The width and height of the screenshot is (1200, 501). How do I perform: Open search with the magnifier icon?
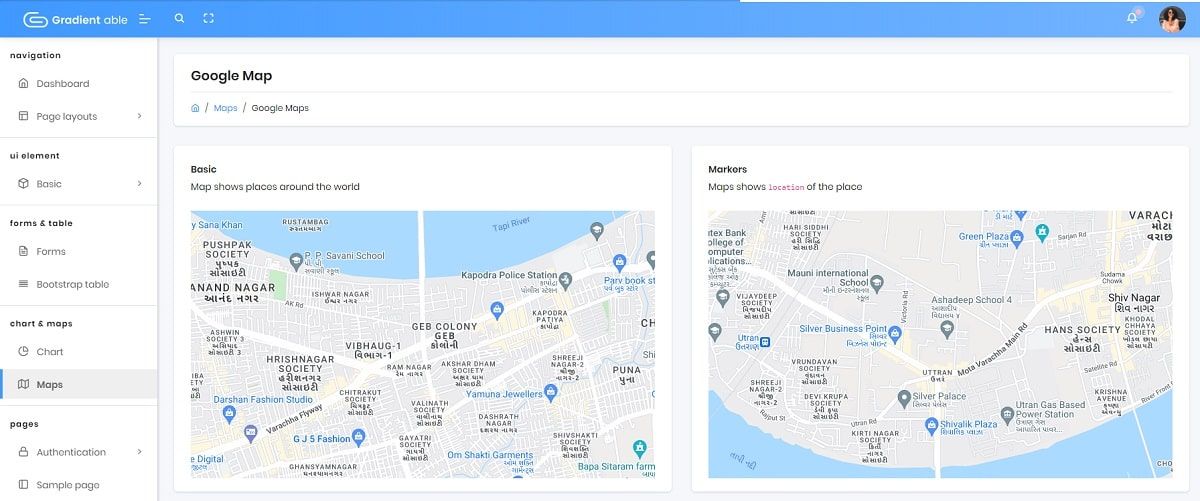click(179, 18)
